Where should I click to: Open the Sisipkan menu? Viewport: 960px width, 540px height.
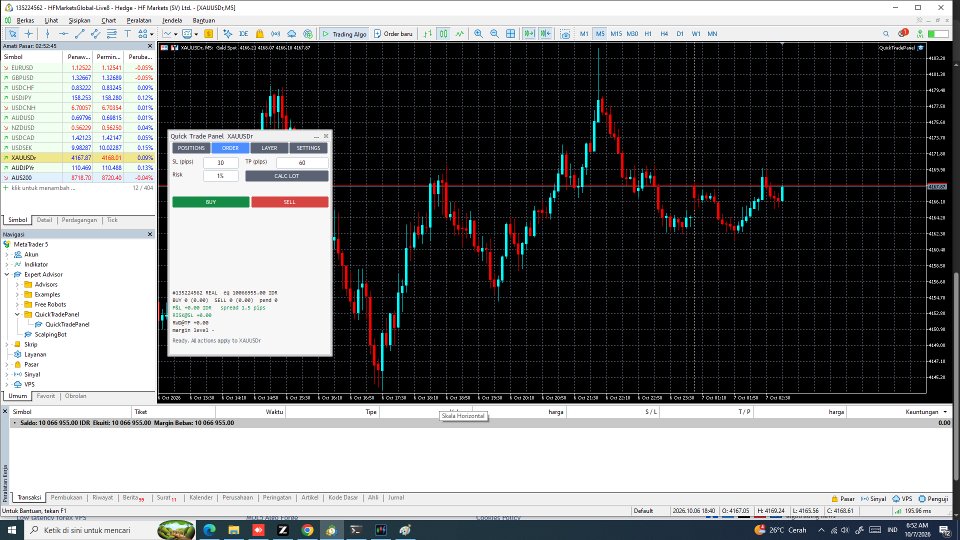coord(80,20)
